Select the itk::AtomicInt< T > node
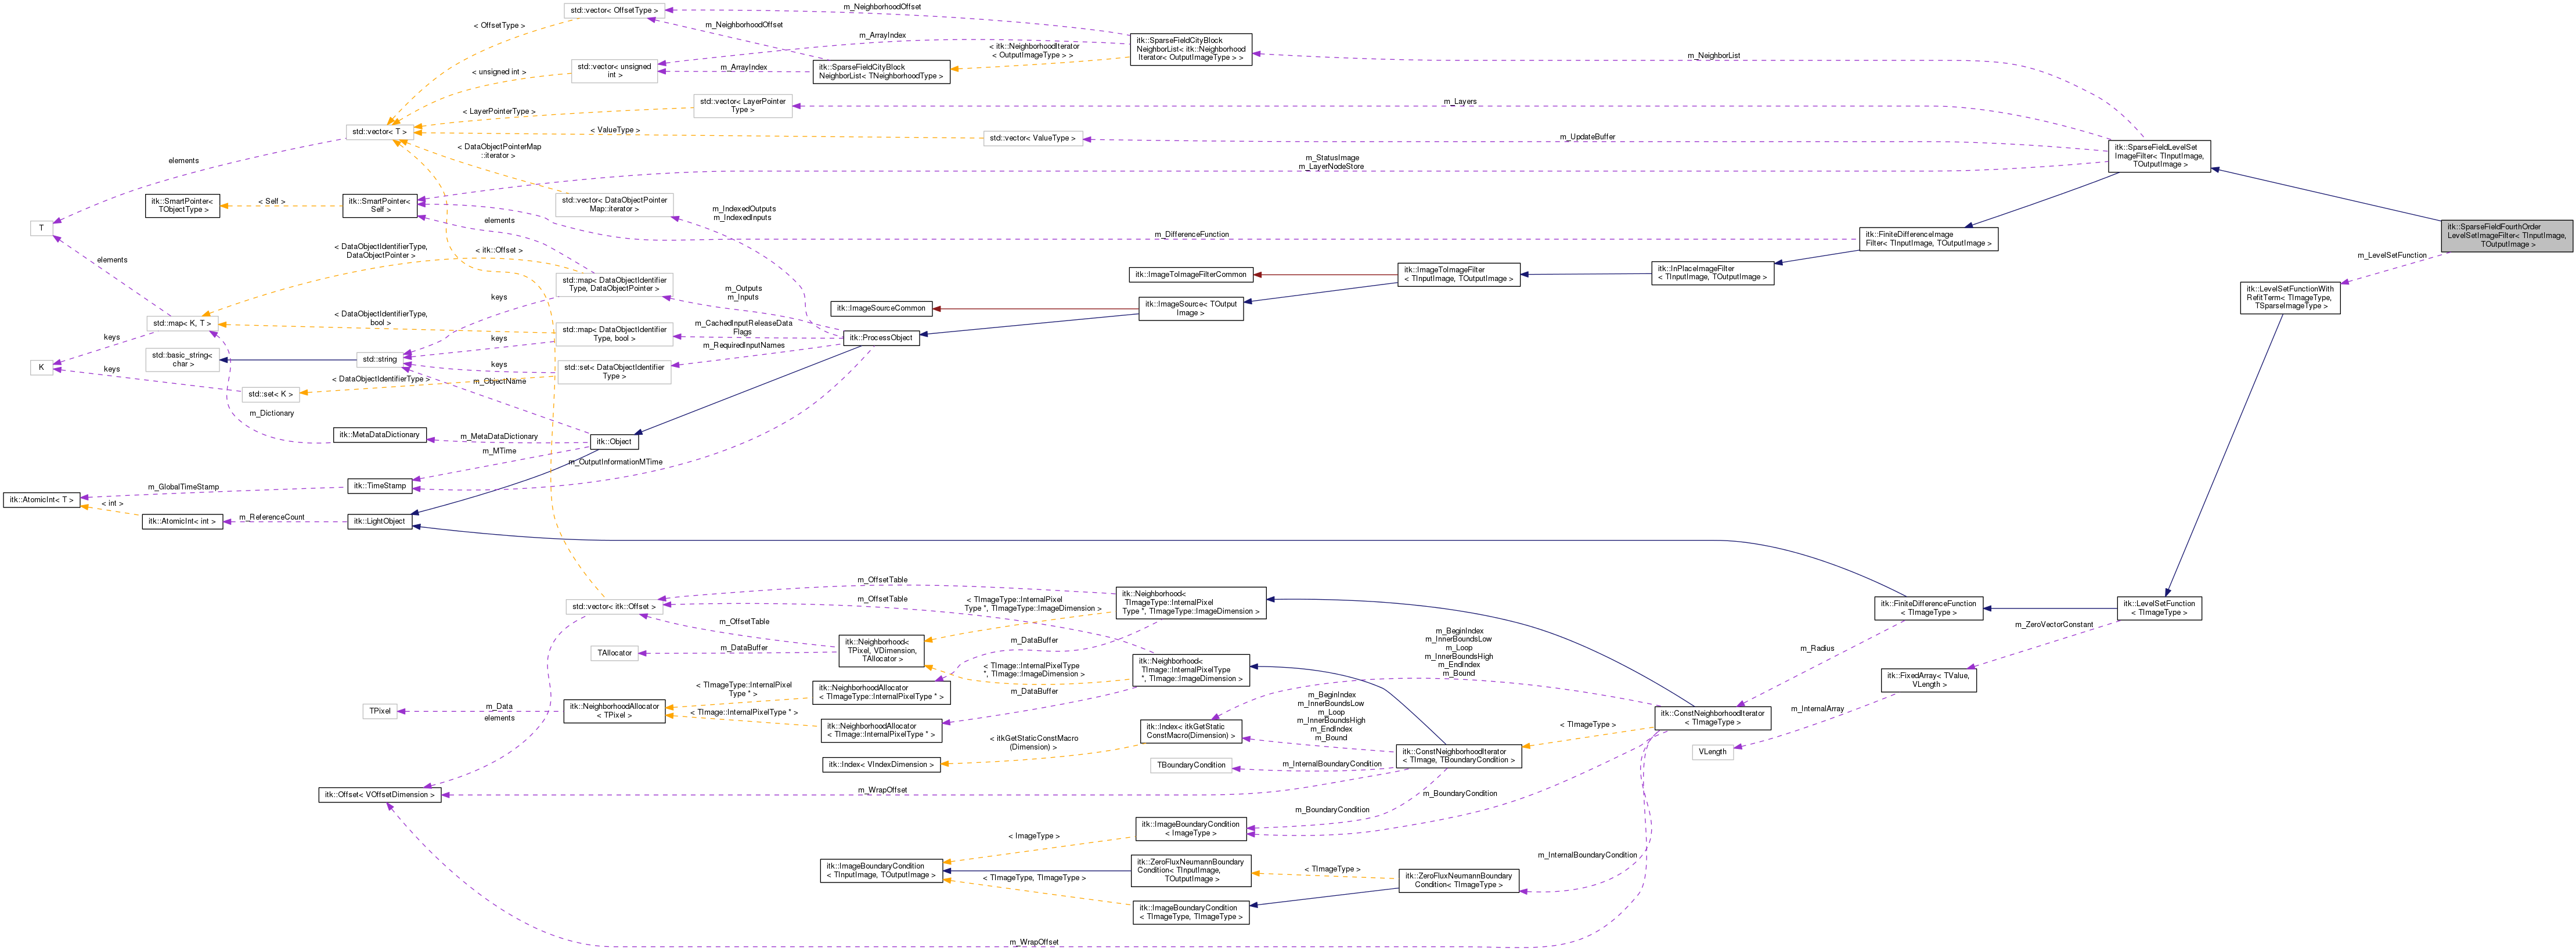 (x=41, y=499)
